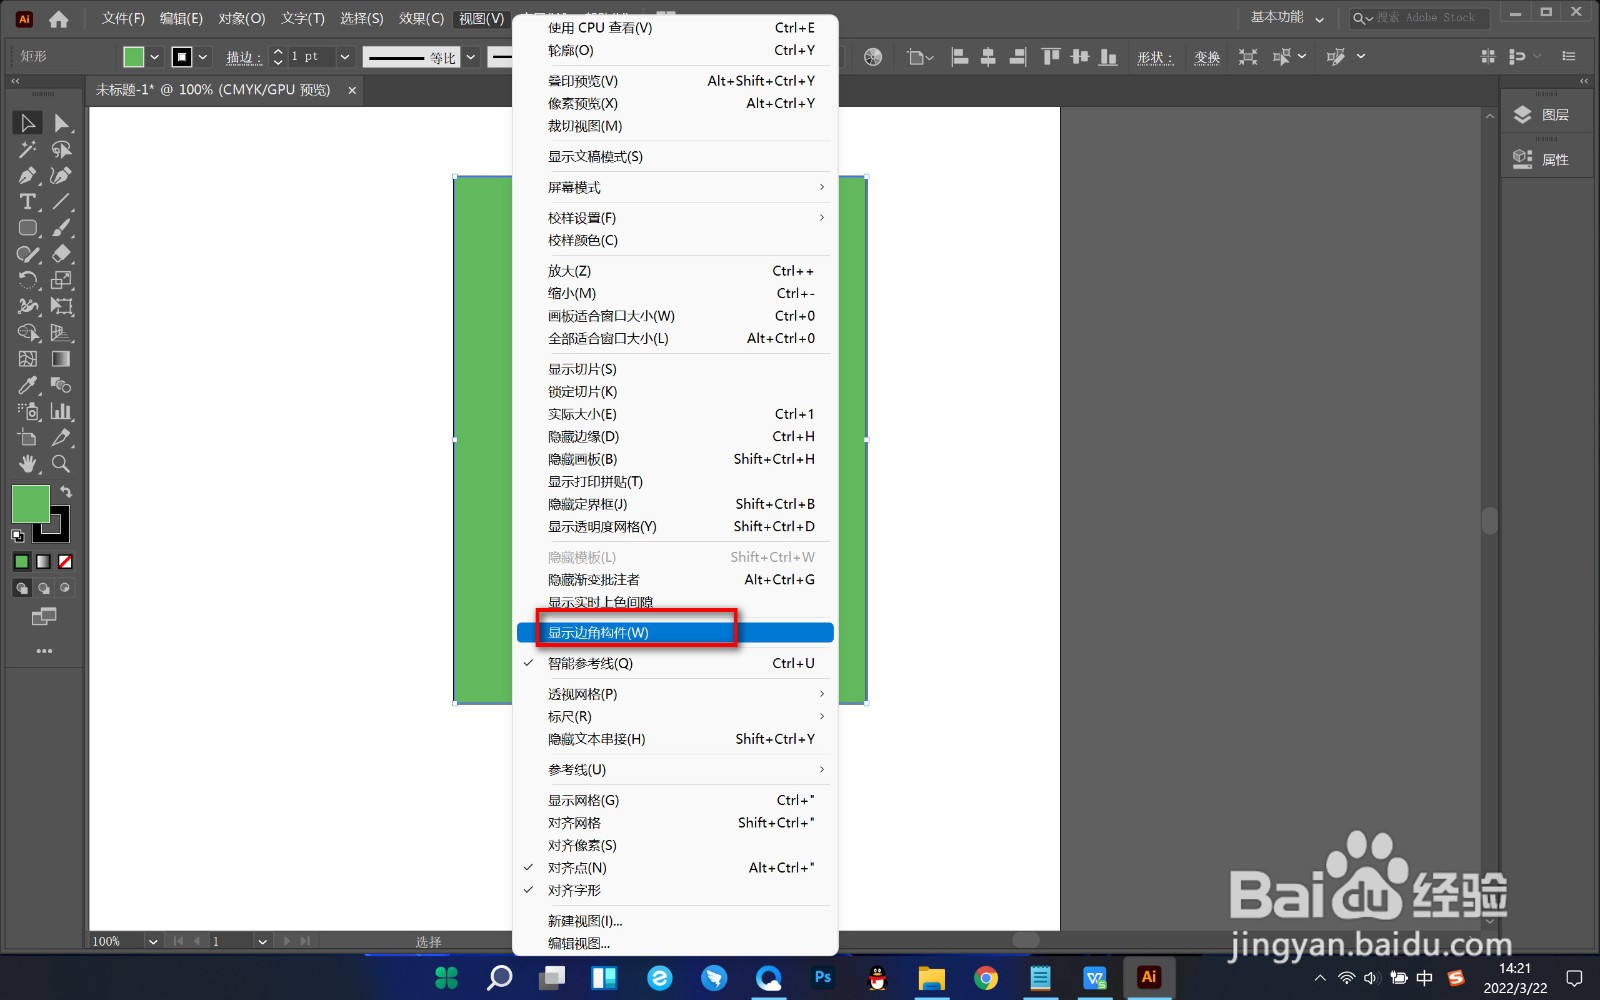Image resolution: width=1600 pixels, height=1000 pixels.
Task: Choose the Eraser tool
Action: (61, 254)
